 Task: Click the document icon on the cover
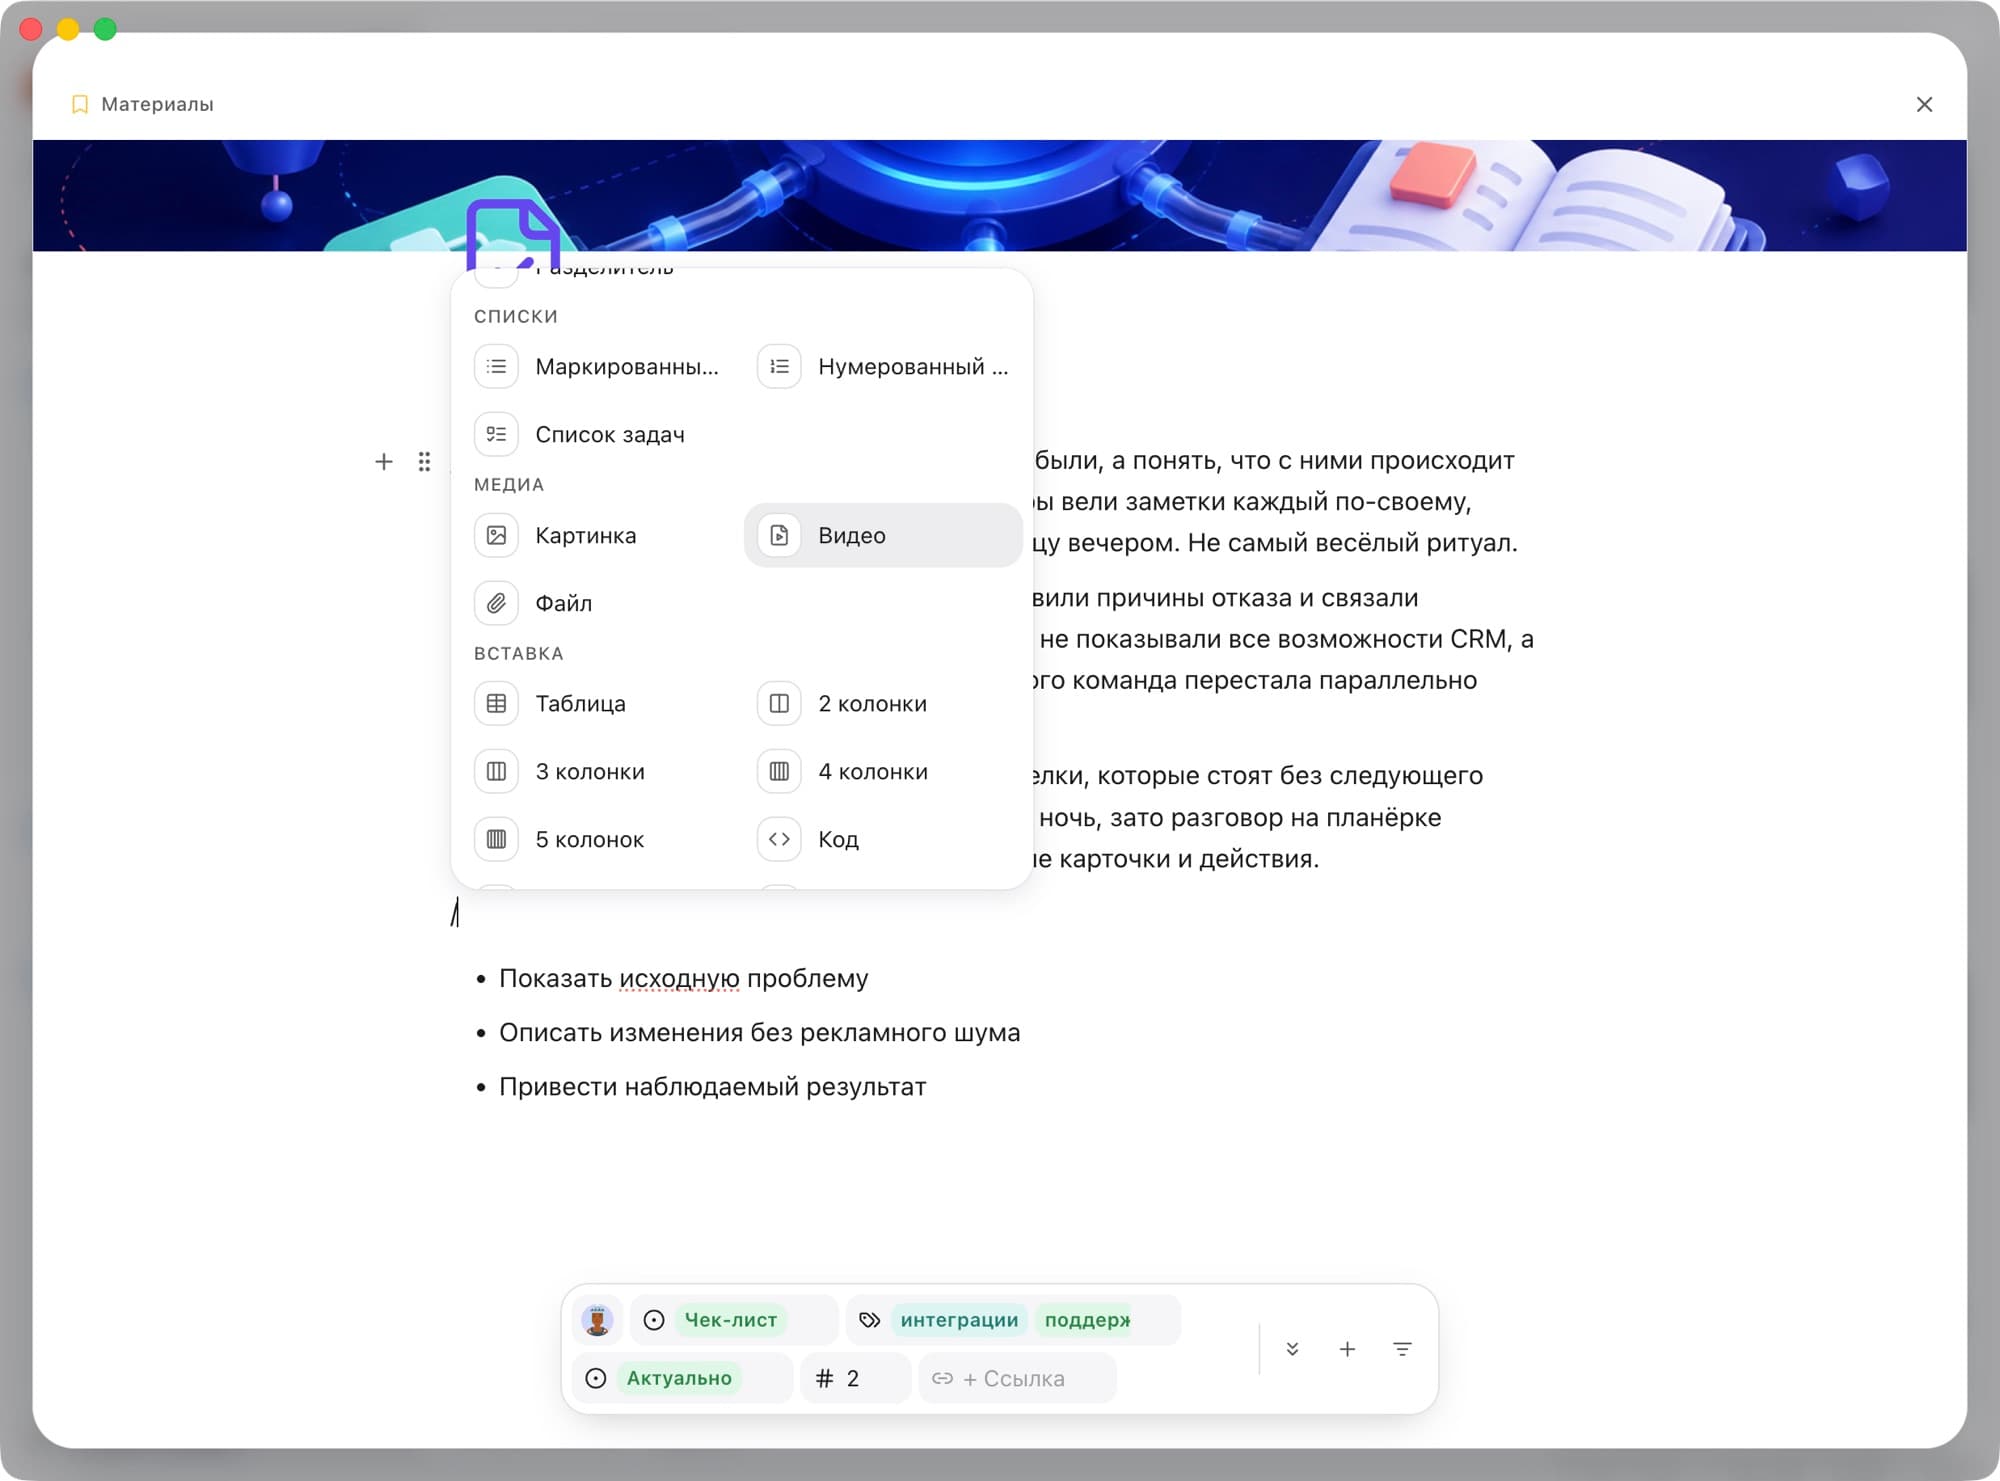pos(512,235)
